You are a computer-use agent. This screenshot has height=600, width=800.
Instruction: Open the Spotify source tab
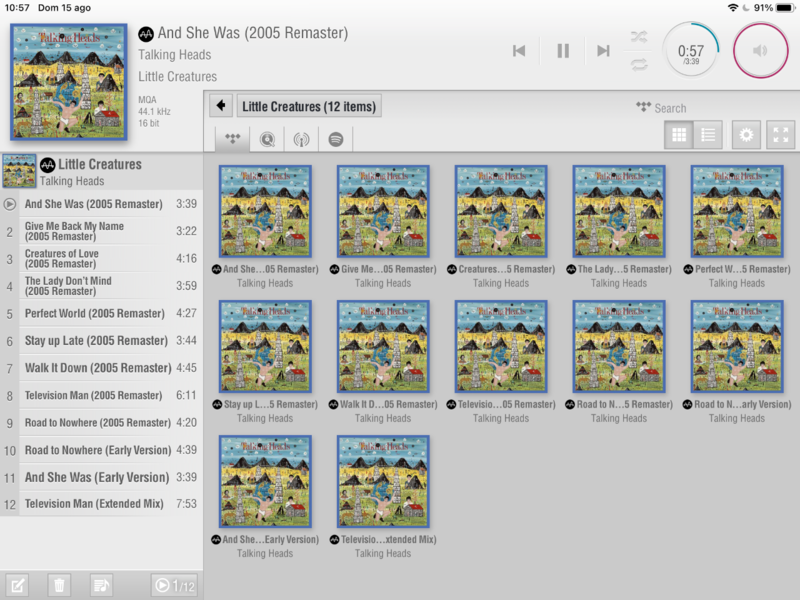coord(336,139)
